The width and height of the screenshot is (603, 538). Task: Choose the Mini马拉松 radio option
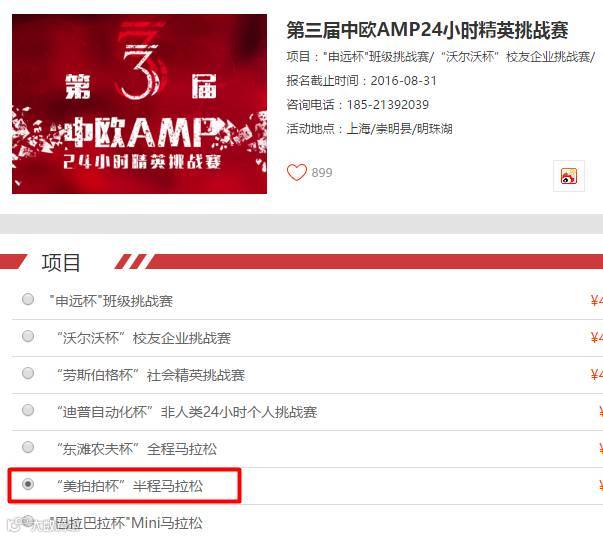(x=28, y=521)
